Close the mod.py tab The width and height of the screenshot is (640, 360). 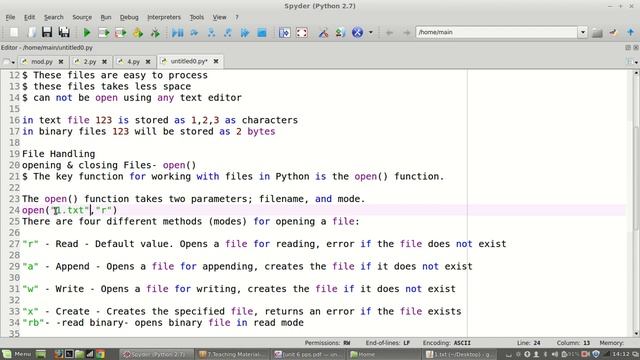point(61,62)
